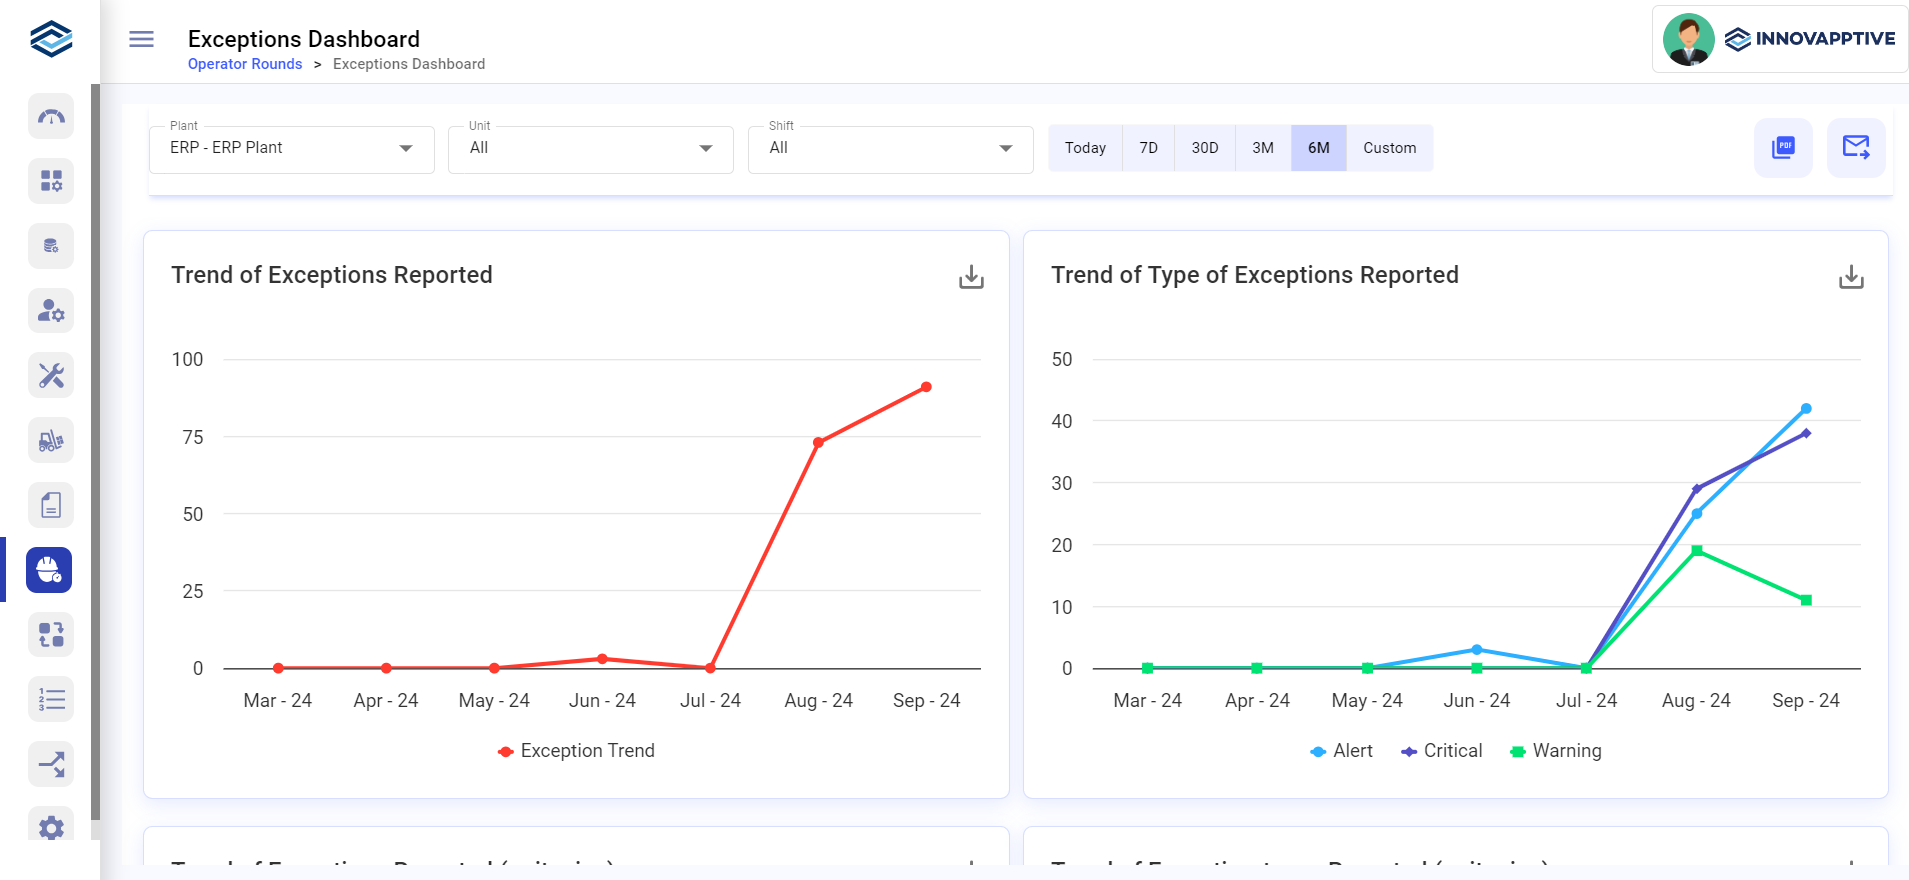Viewport: 1909px width, 880px height.
Task: Download Trend of Exceptions Reported chart
Action: 971,277
